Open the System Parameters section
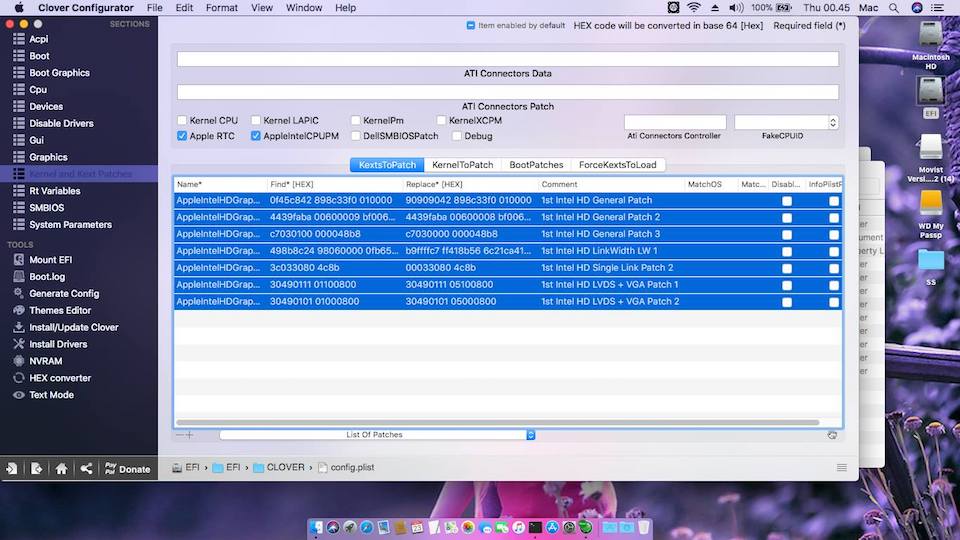 click(70, 224)
